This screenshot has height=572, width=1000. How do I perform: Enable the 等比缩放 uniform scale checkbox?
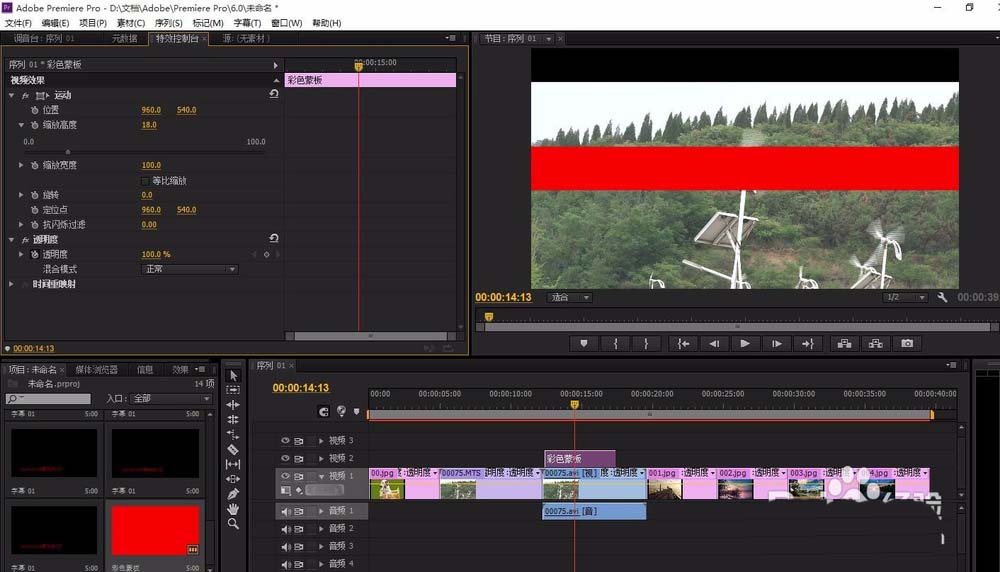pyautogui.click(x=145, y=180)
